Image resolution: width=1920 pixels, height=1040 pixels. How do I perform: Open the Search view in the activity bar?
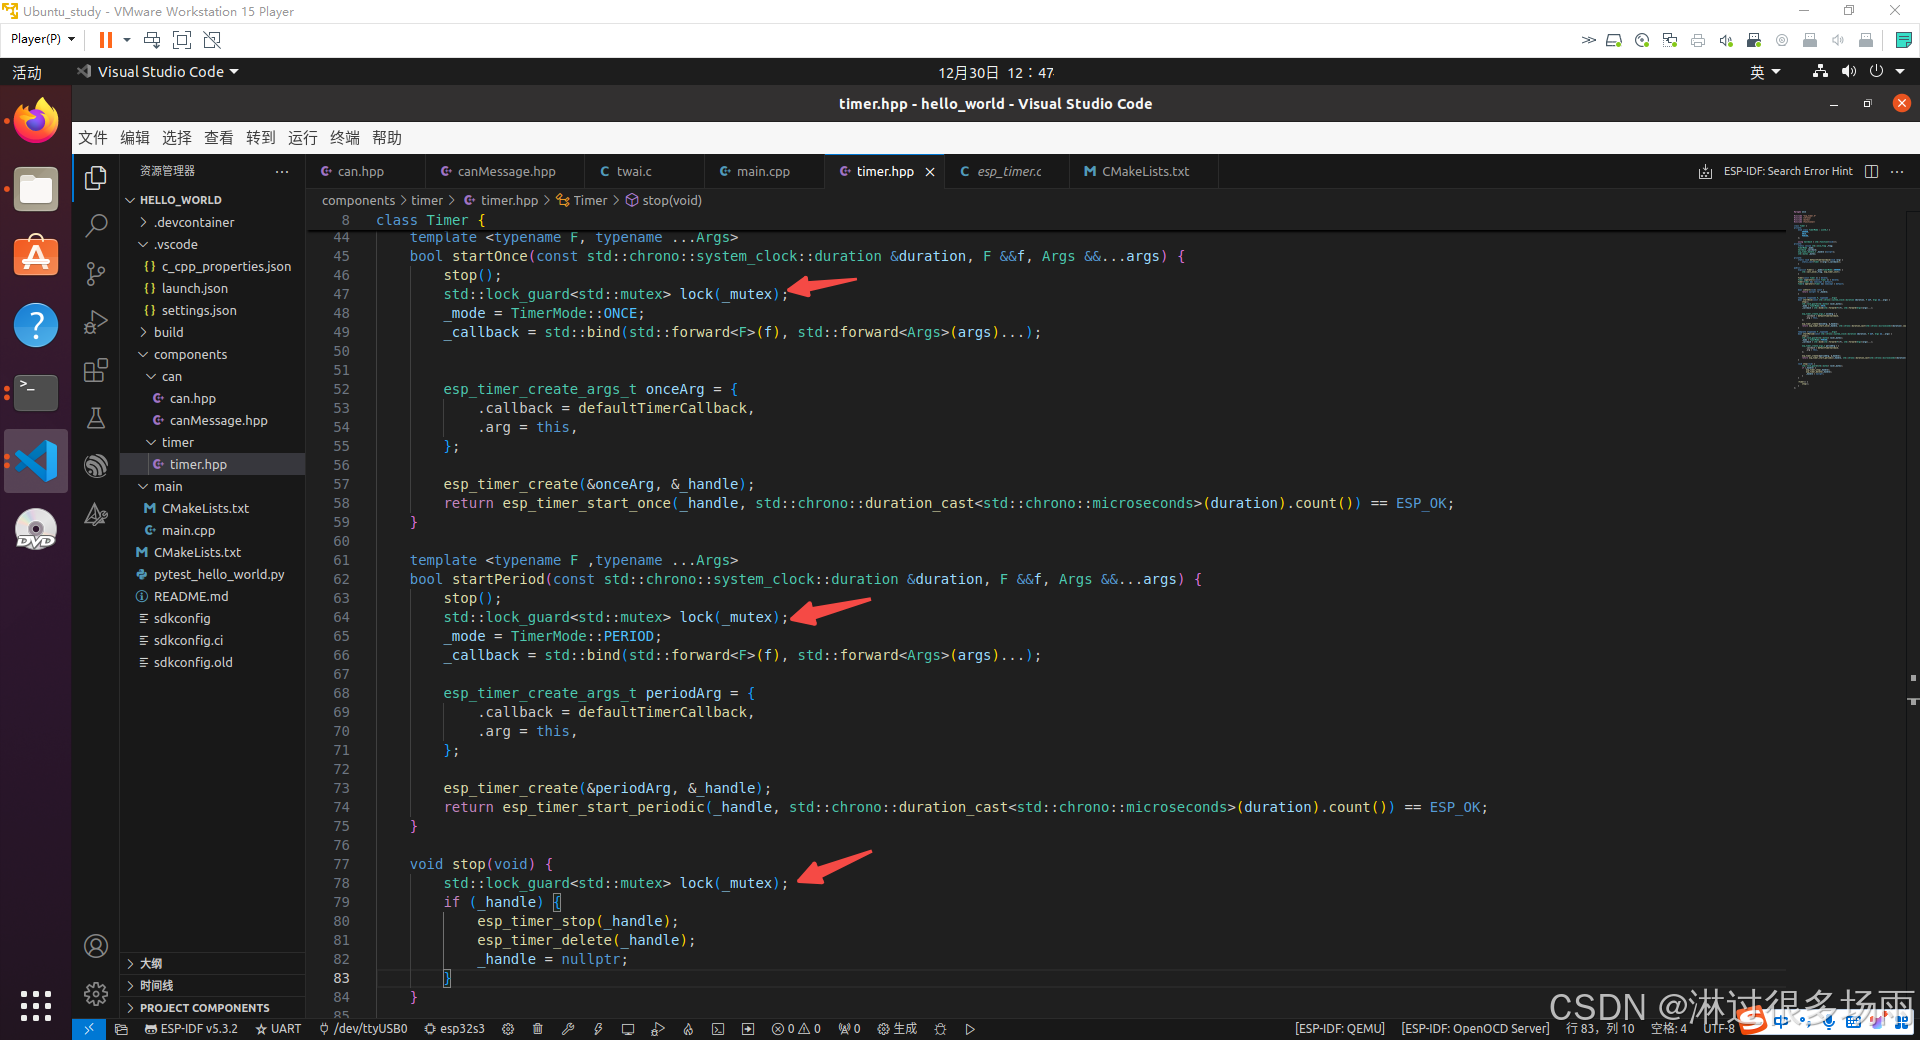point(96,226)
